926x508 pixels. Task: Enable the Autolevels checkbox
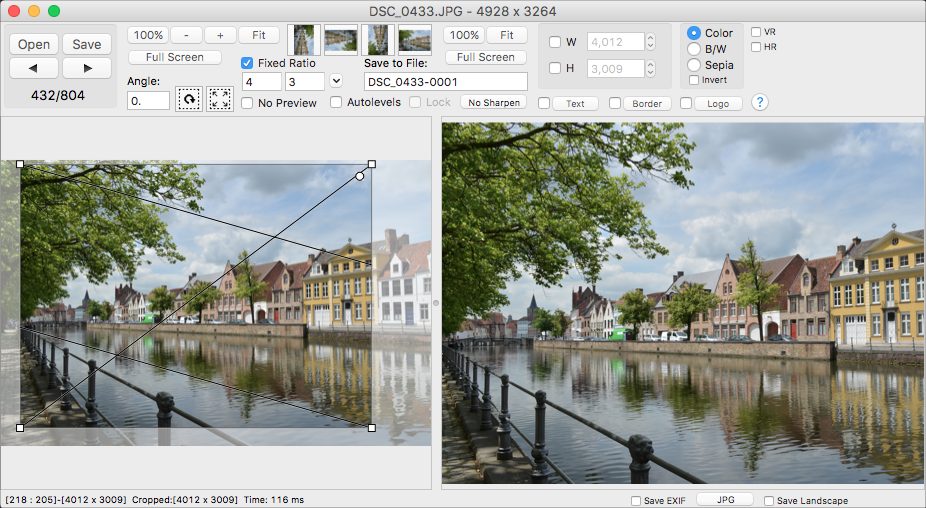point(336,102)
